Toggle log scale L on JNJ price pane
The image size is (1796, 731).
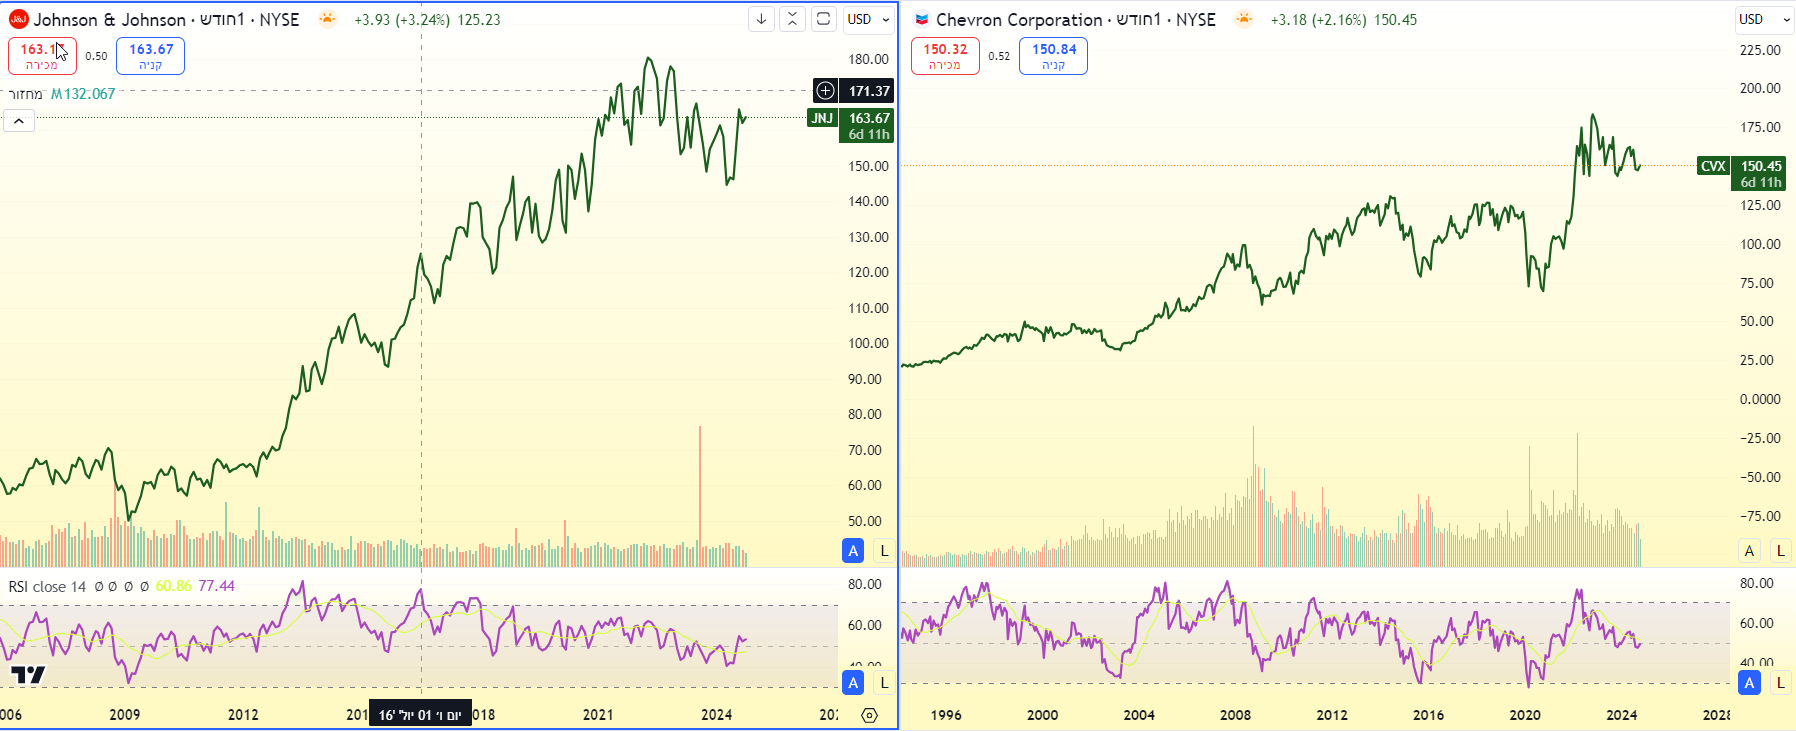tap(884, 550)
